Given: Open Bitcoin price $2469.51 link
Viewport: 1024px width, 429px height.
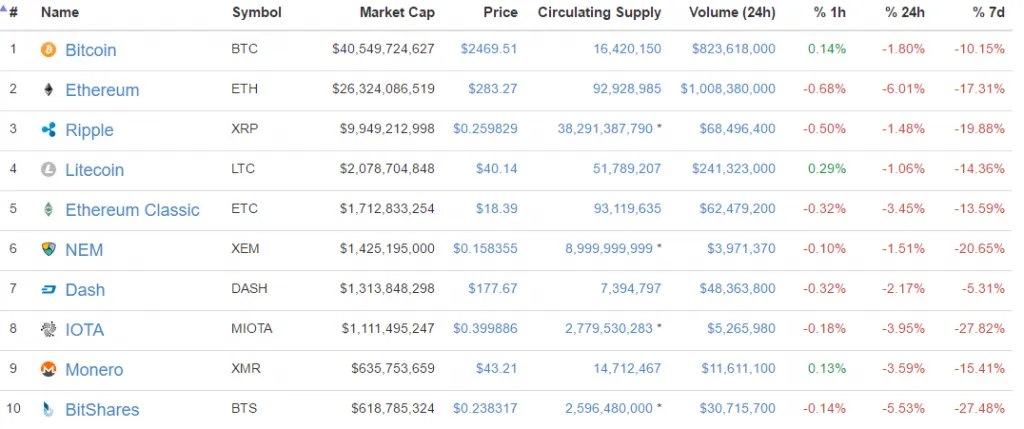Looking at the screenshot, I should [x=488, y=49].
